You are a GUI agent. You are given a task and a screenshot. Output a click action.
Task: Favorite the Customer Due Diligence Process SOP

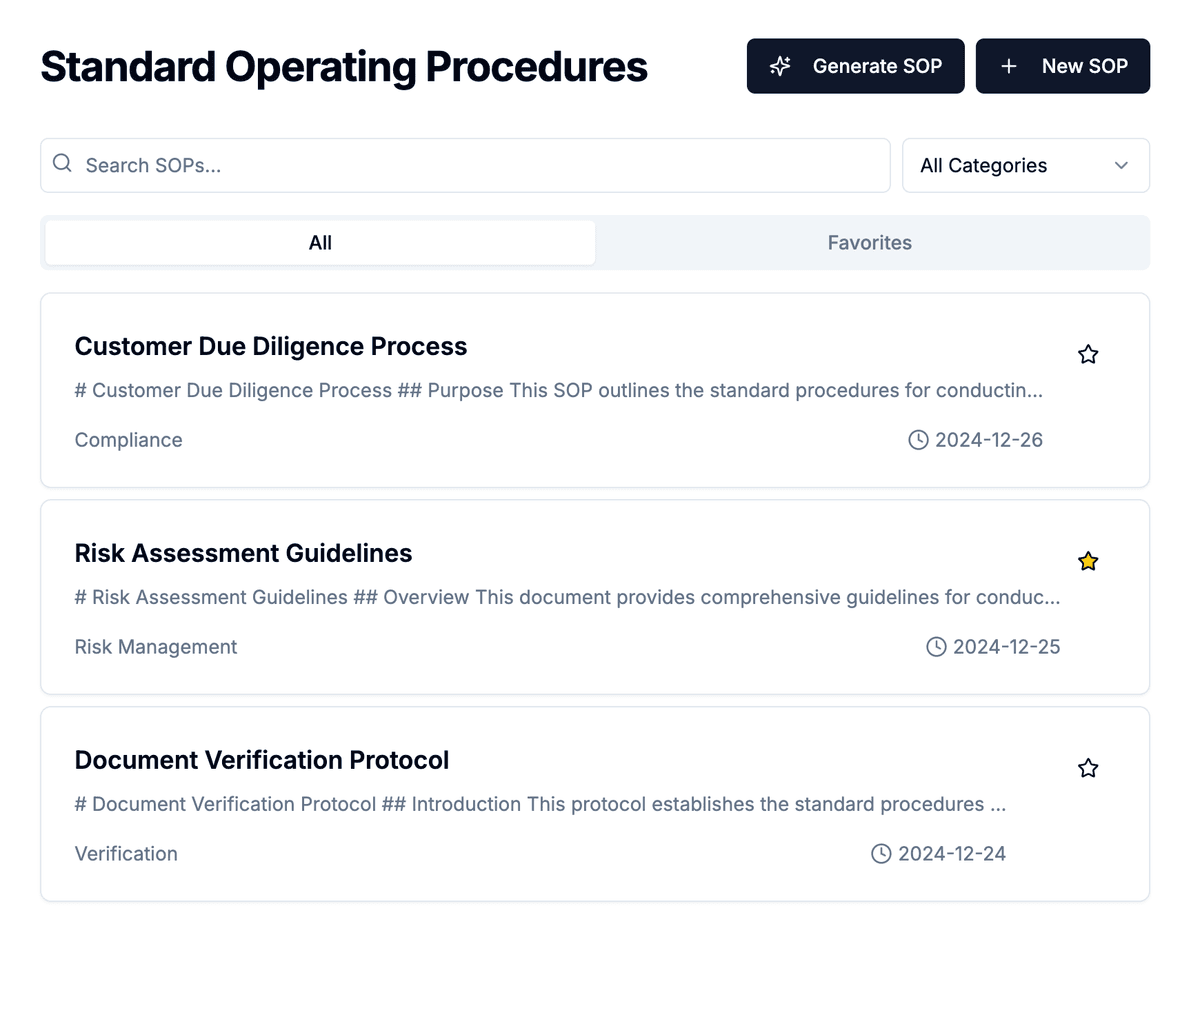(x=1087, y=354)
